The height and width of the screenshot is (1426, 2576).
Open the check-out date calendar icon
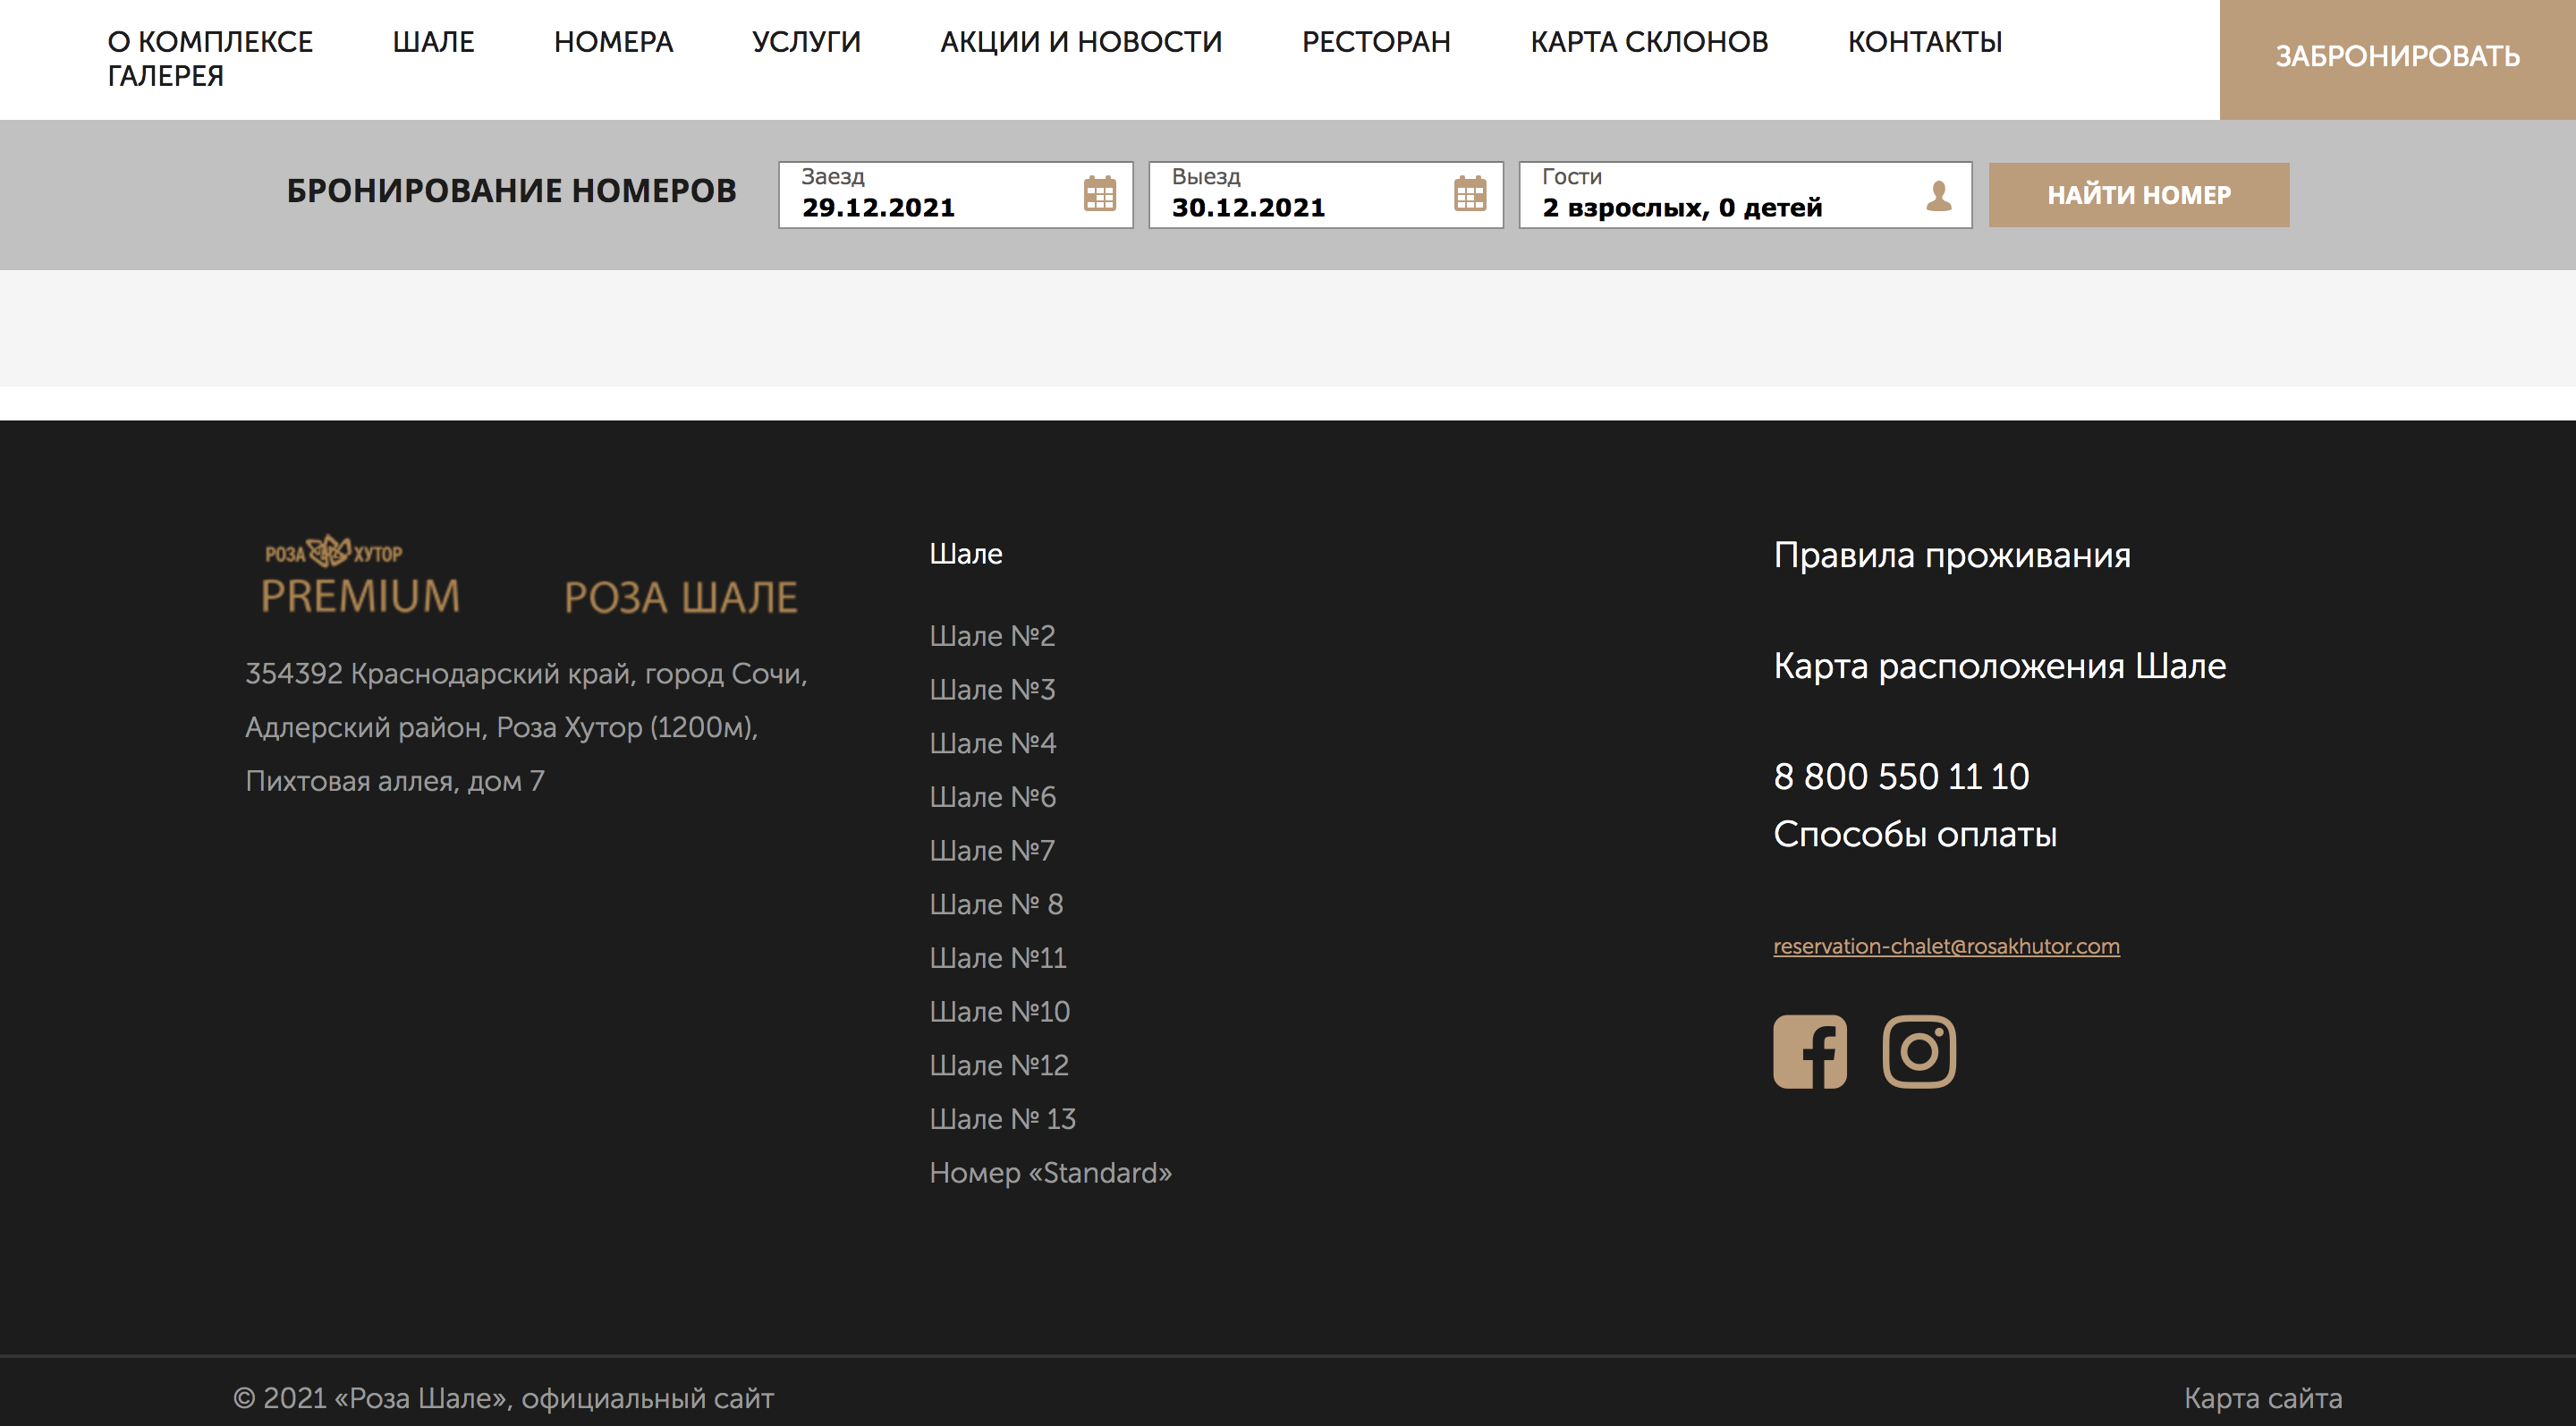click(1469, 194)
